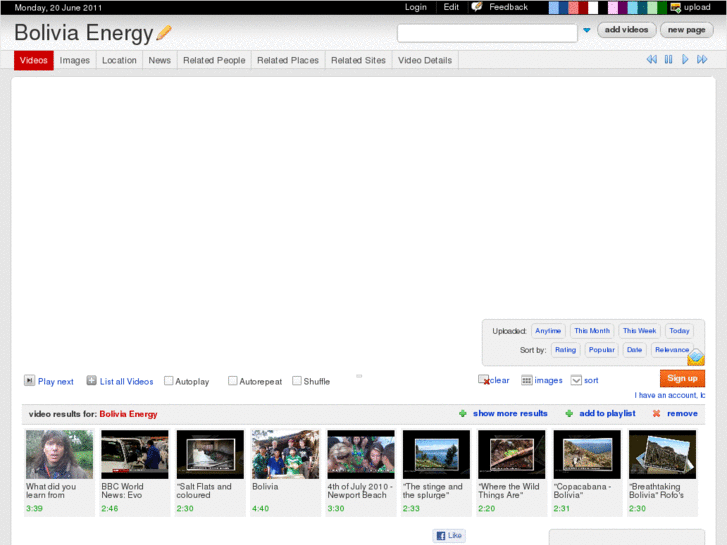Enable the Autoplay checkbox
This screenshot has height=545, width=727.
[x=169, y=381]
